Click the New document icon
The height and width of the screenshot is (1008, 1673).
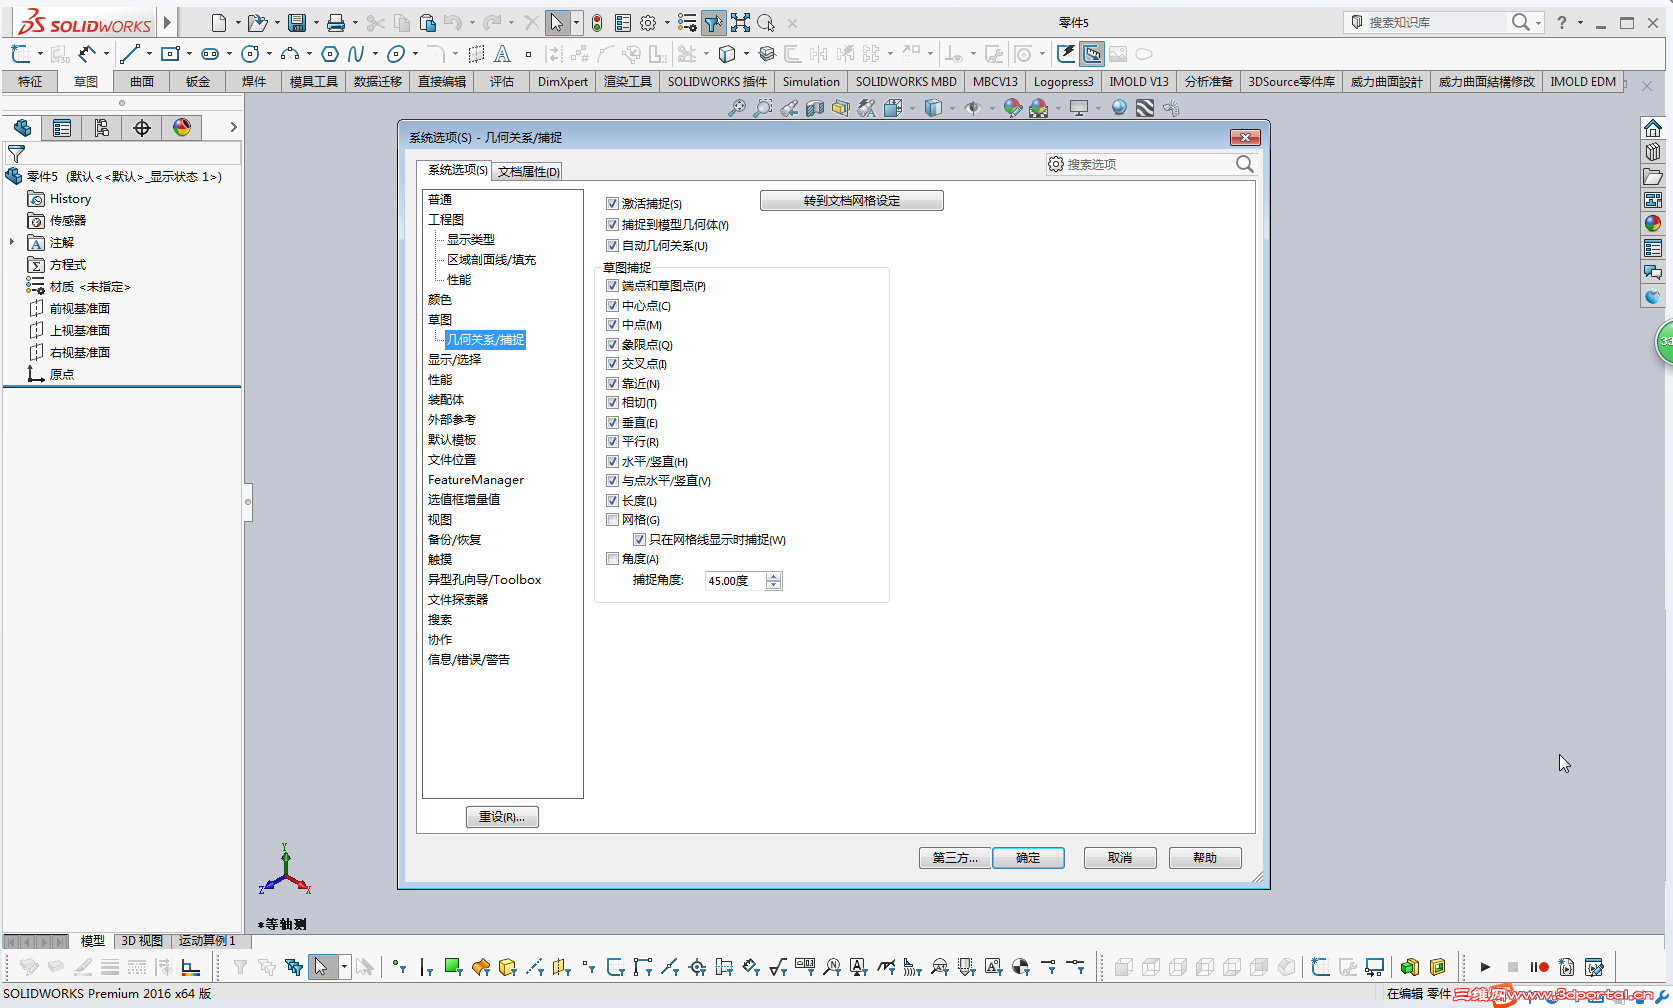point(219,22)
